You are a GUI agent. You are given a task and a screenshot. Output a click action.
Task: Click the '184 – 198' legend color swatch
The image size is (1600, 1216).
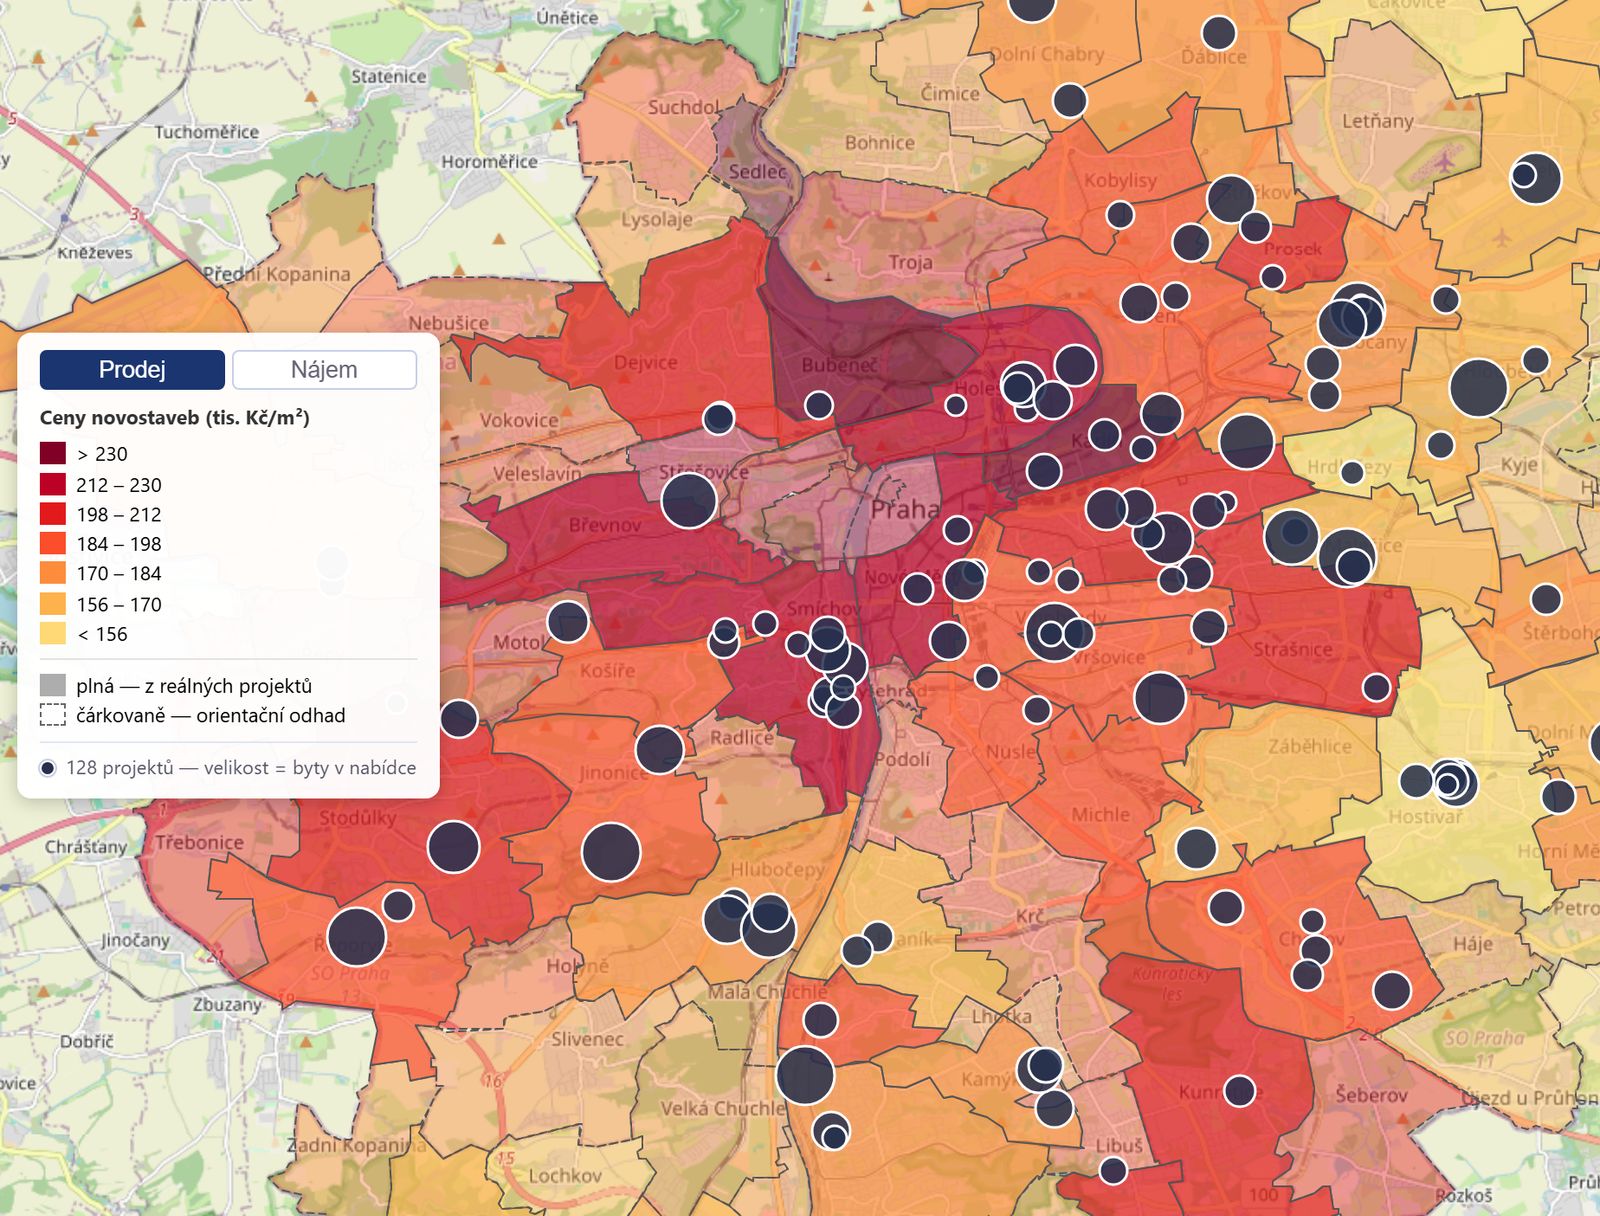point(53,544)
